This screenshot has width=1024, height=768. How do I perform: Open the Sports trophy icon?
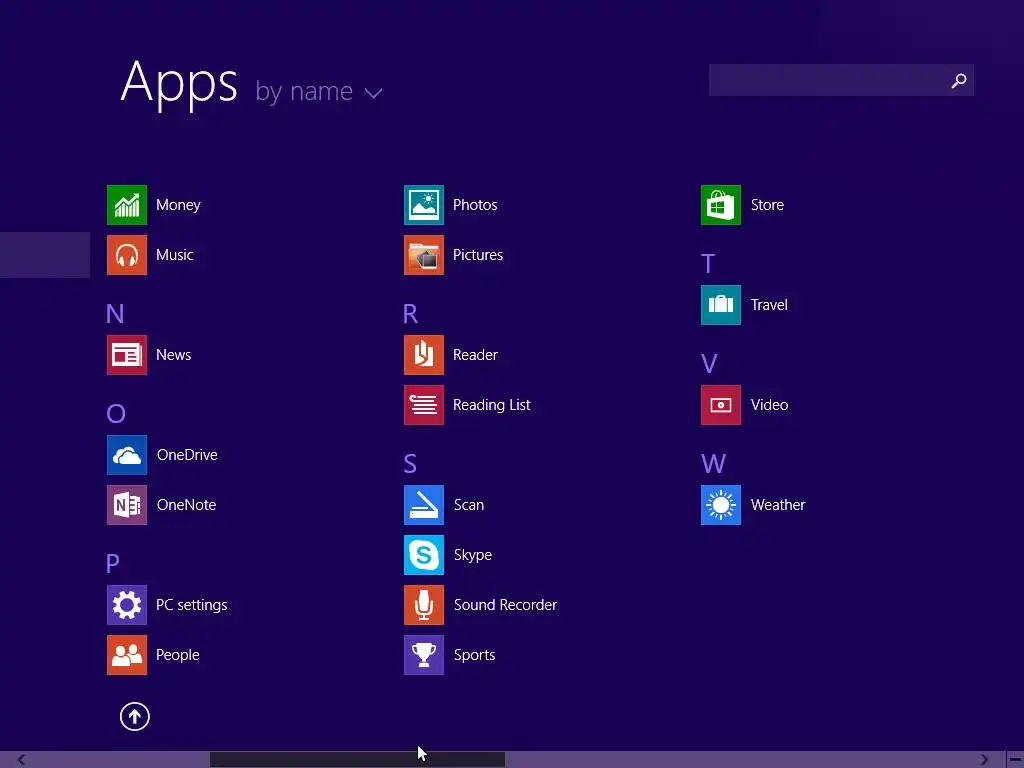pos(424,655)
